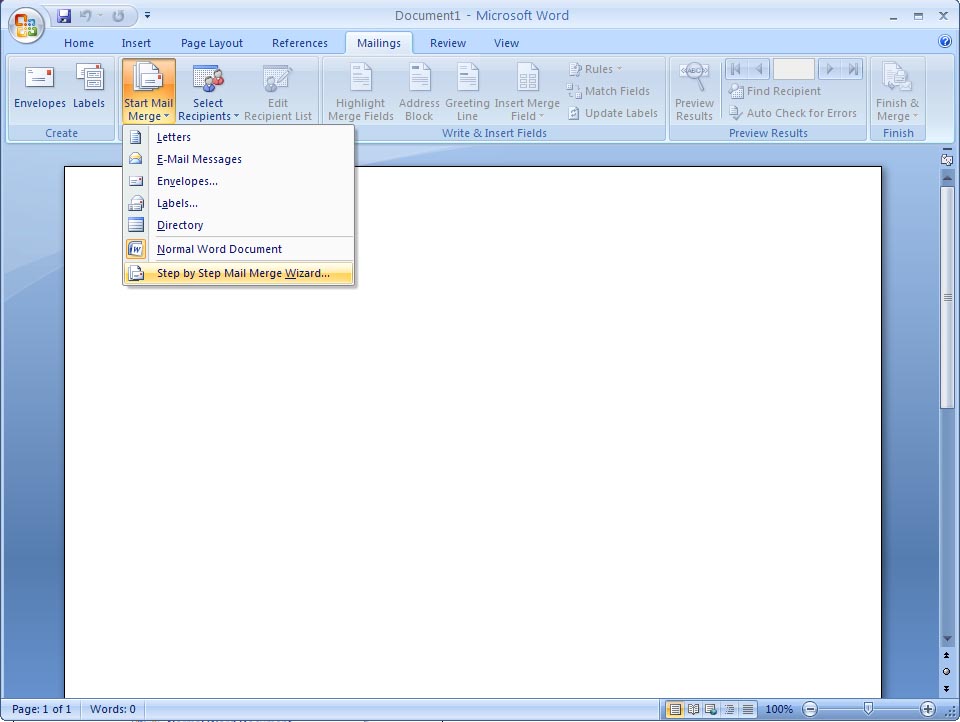Viewport: 960px width, 722px height.
Task: Switch to Print Layout view
Action: [x=675, y=709]
